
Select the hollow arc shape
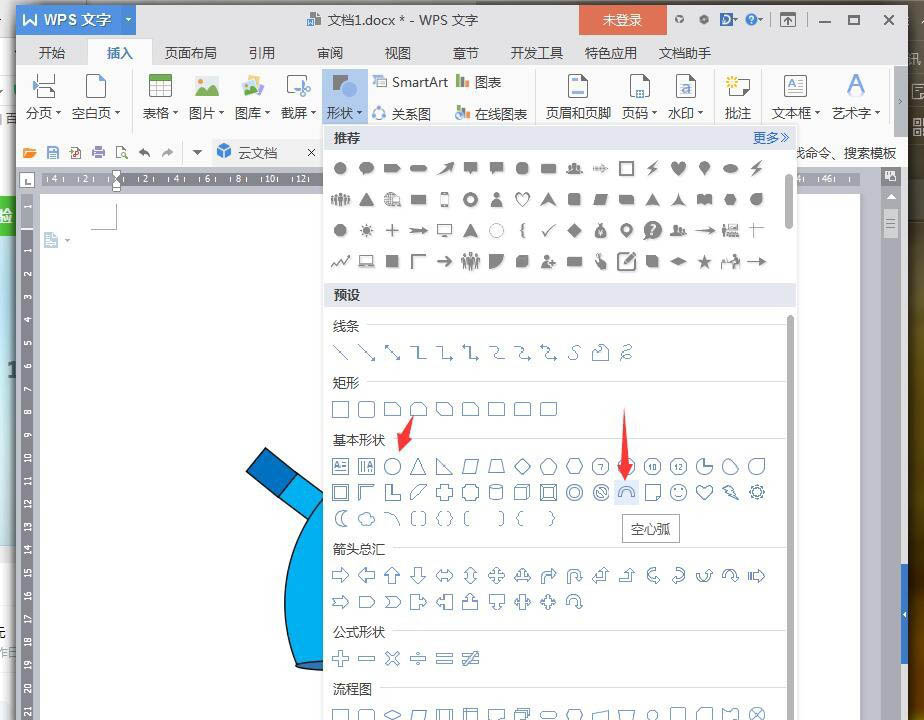[626, 493]
